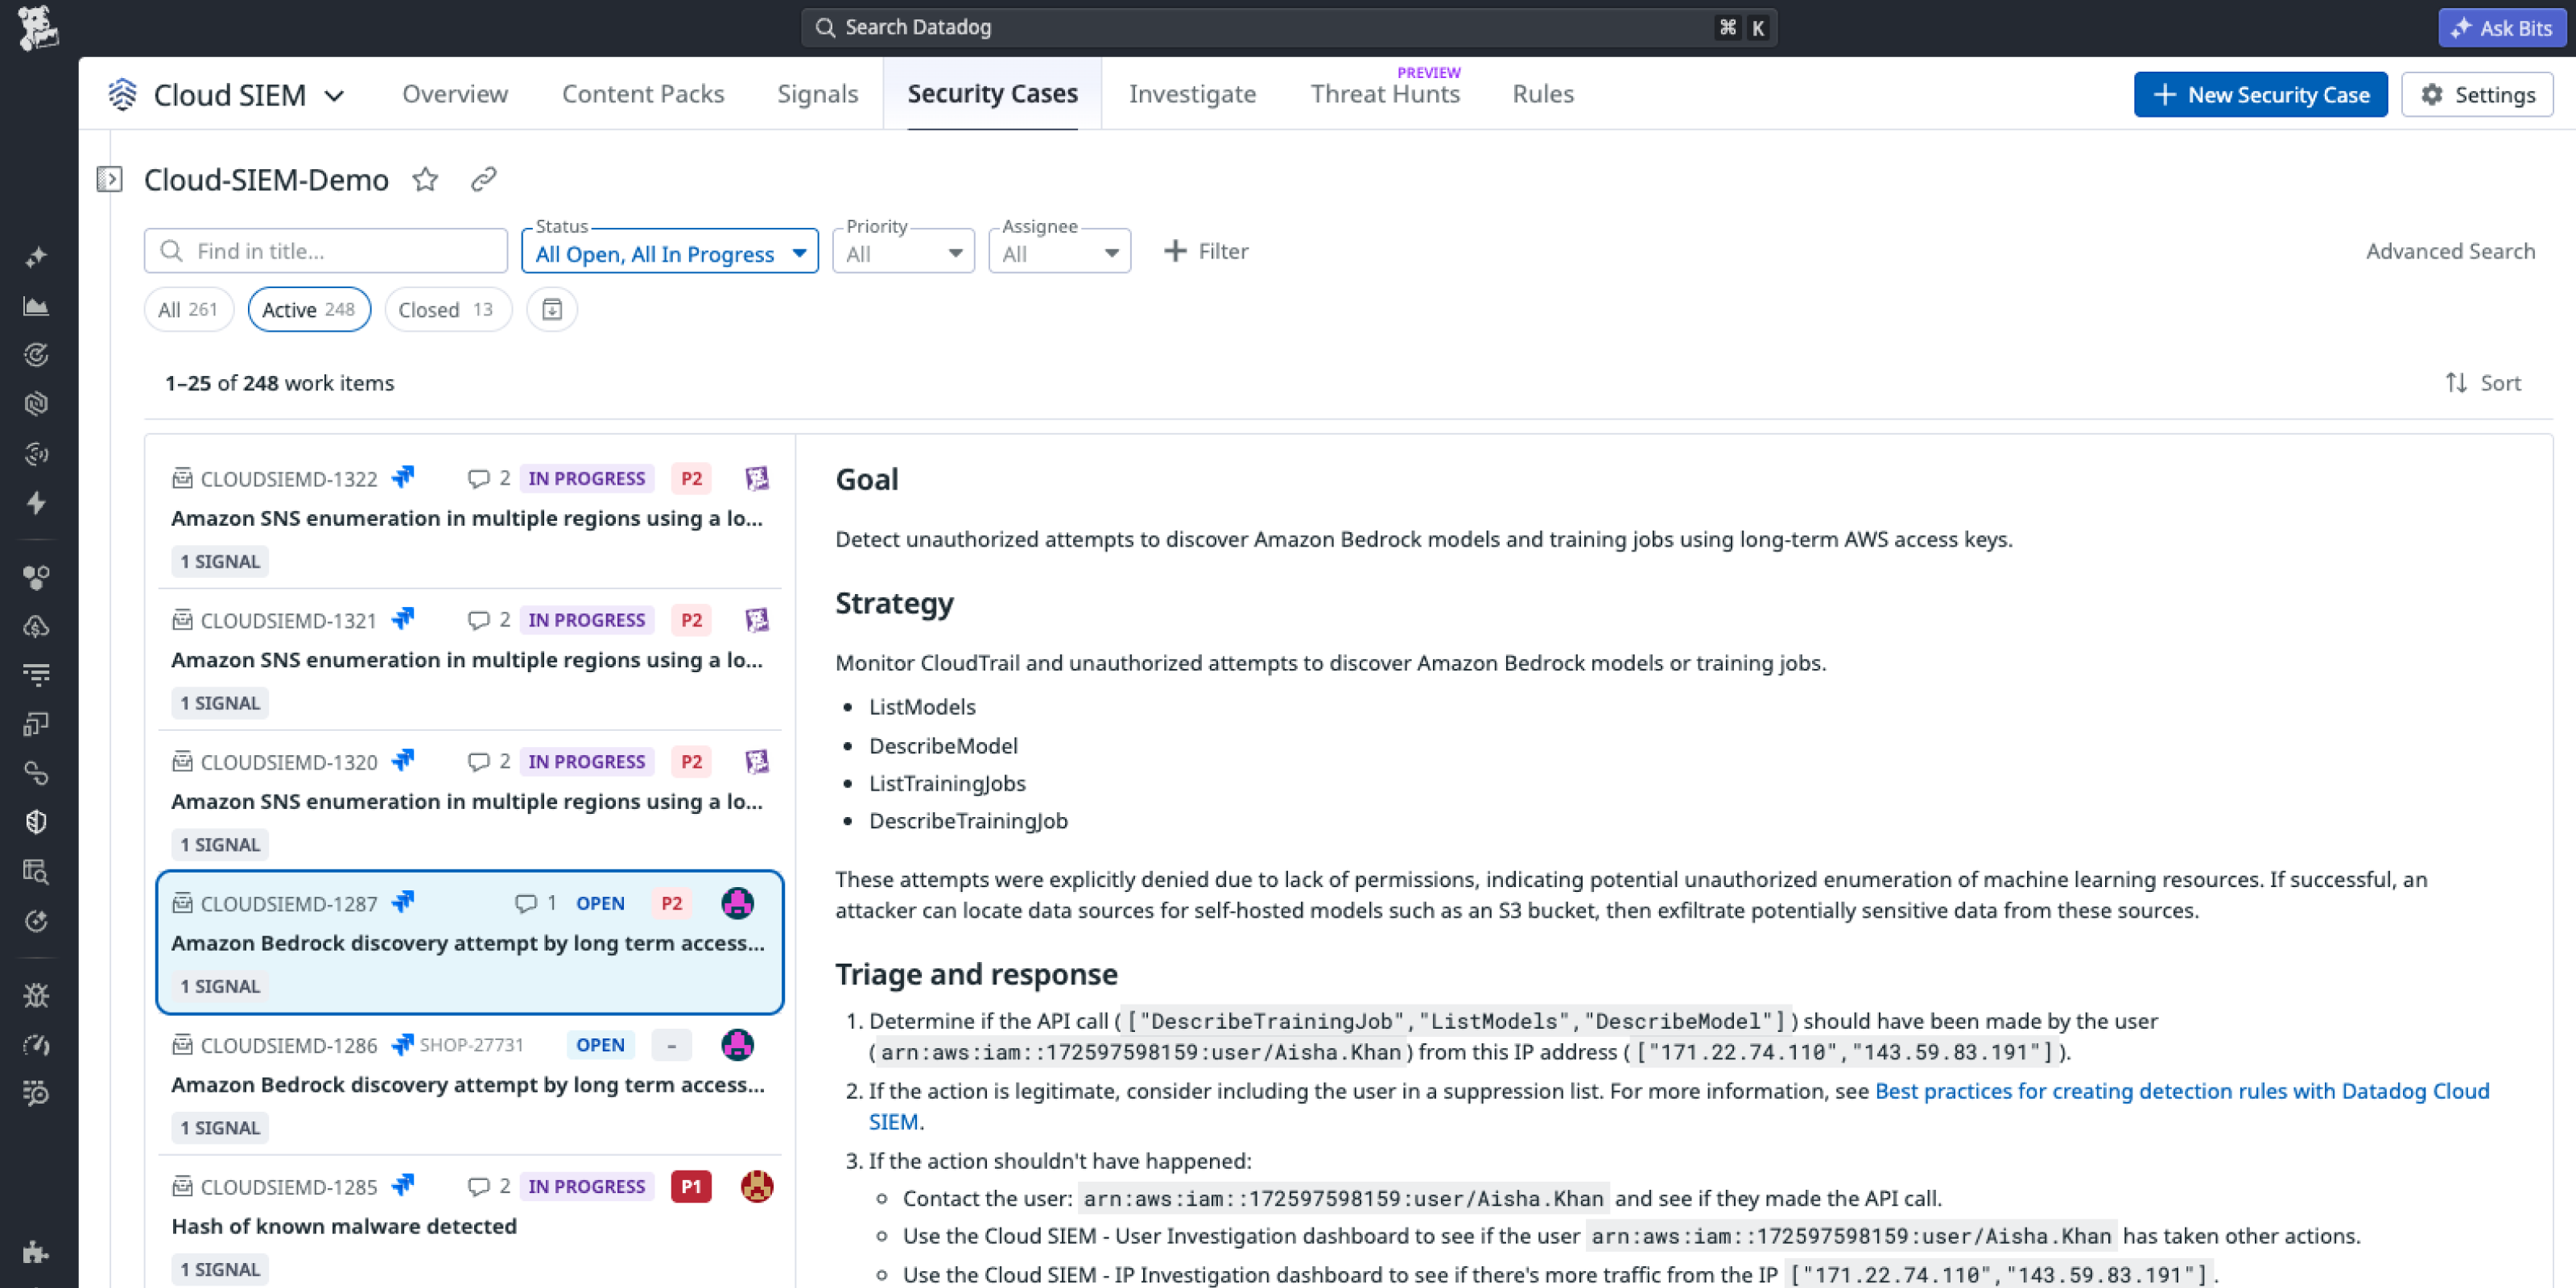Click the Jira icon on CLOUDSIEMD-1322
The height and width of the screenshot is (1288, 2576).
point(402,477)
